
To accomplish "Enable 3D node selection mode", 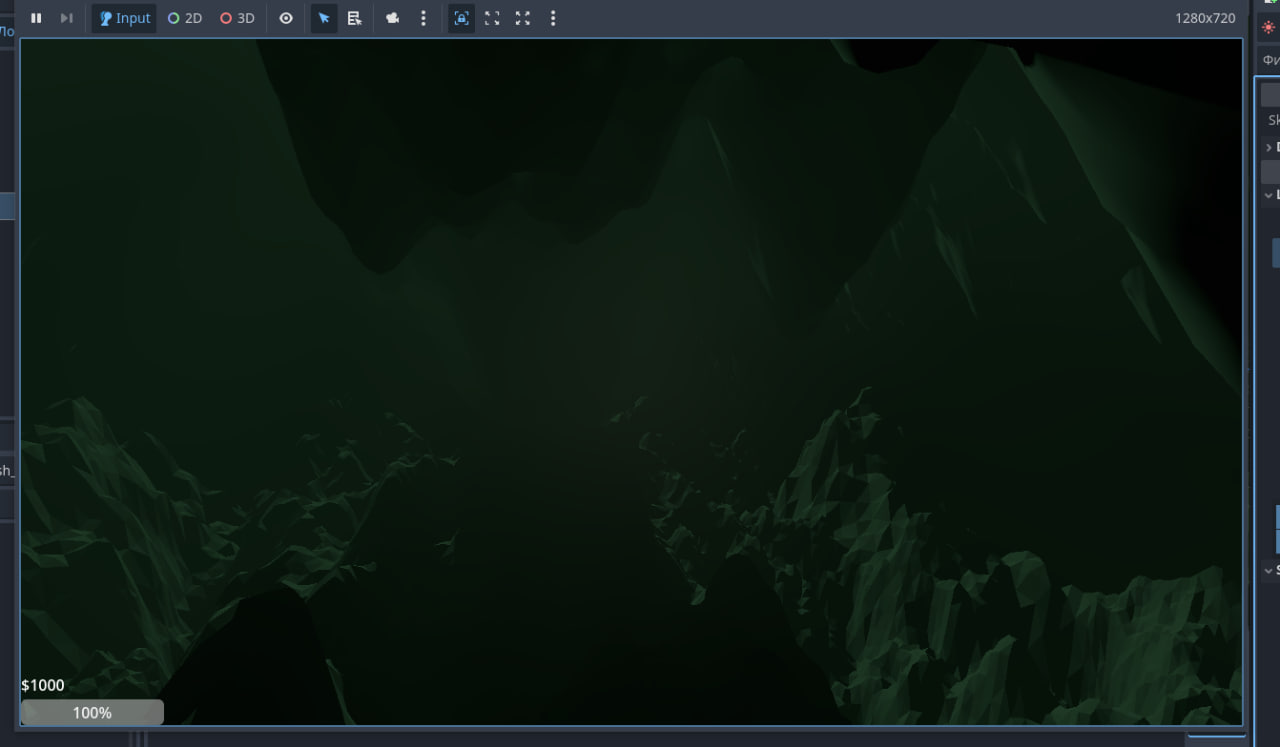I will (238, 18).
